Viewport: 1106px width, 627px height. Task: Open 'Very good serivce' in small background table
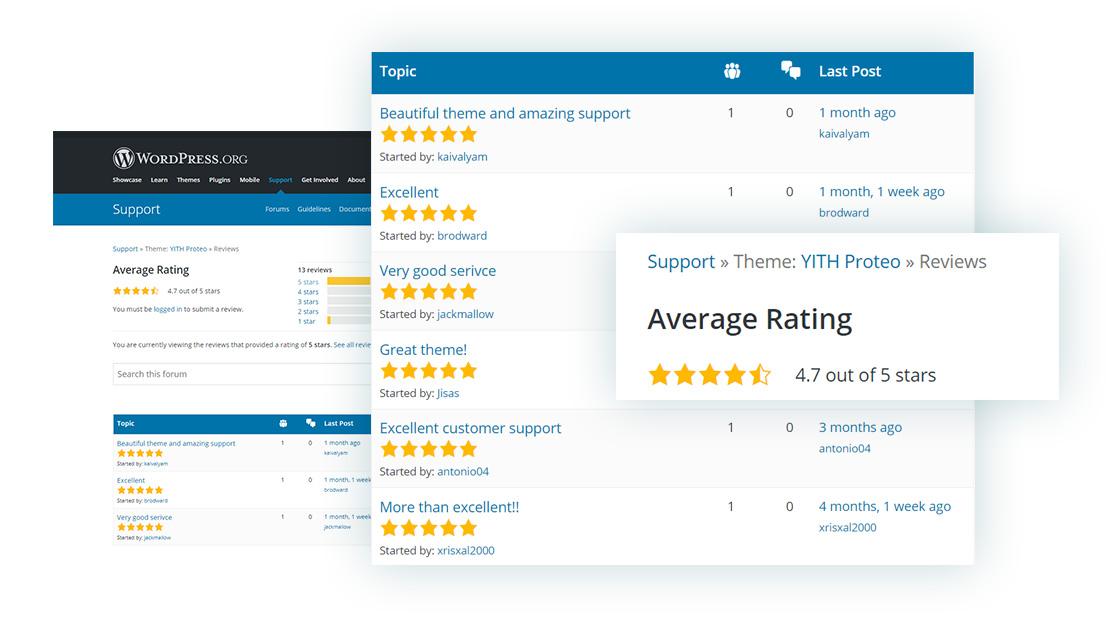[x=144, y=517]
